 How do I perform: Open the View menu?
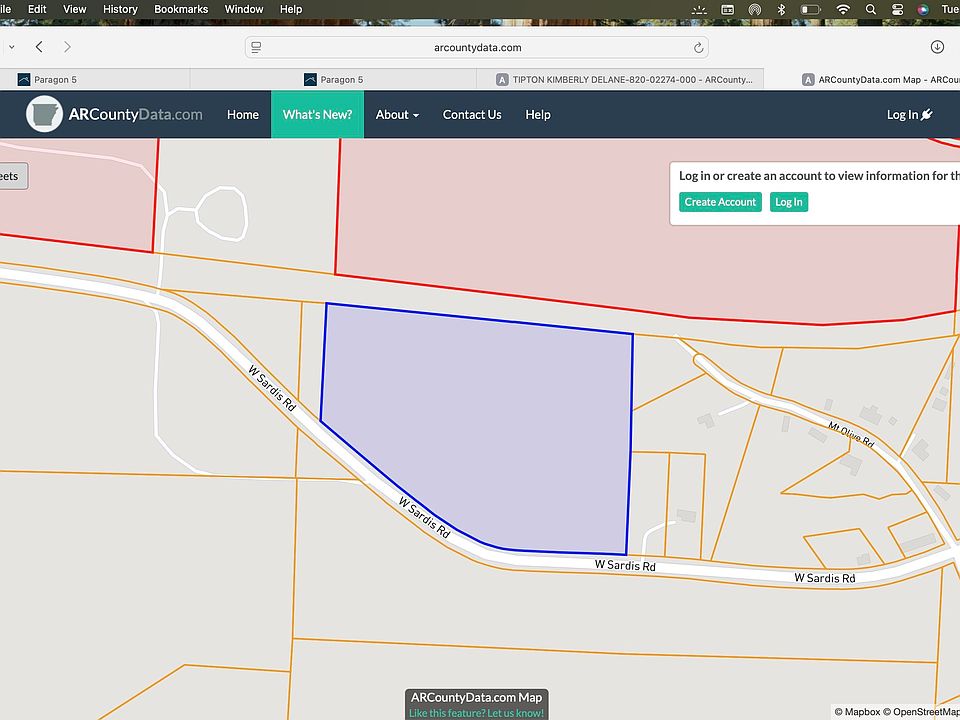click(74, 9)
